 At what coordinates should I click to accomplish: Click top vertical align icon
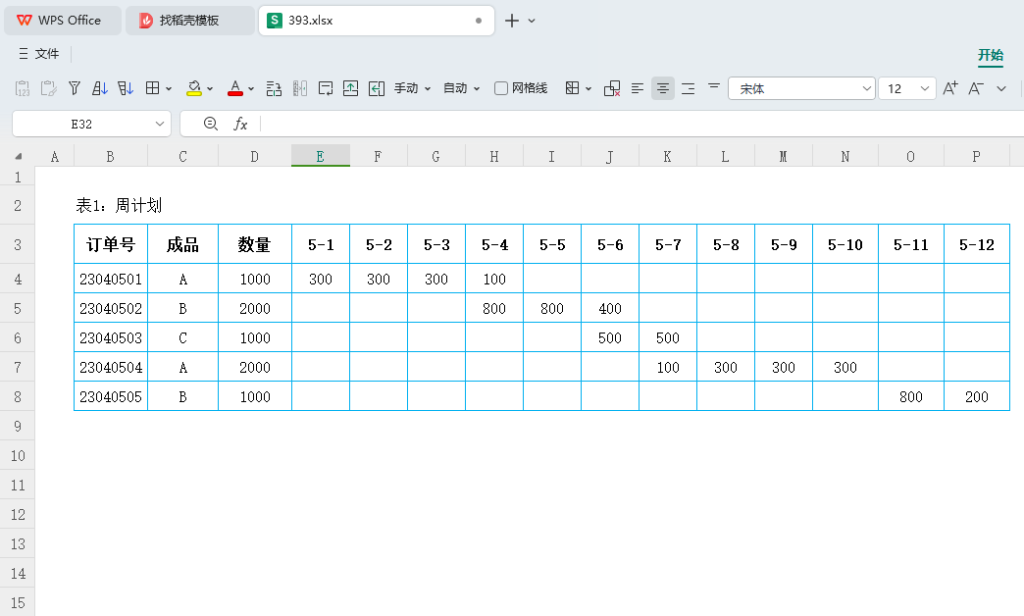pos(714,86)
